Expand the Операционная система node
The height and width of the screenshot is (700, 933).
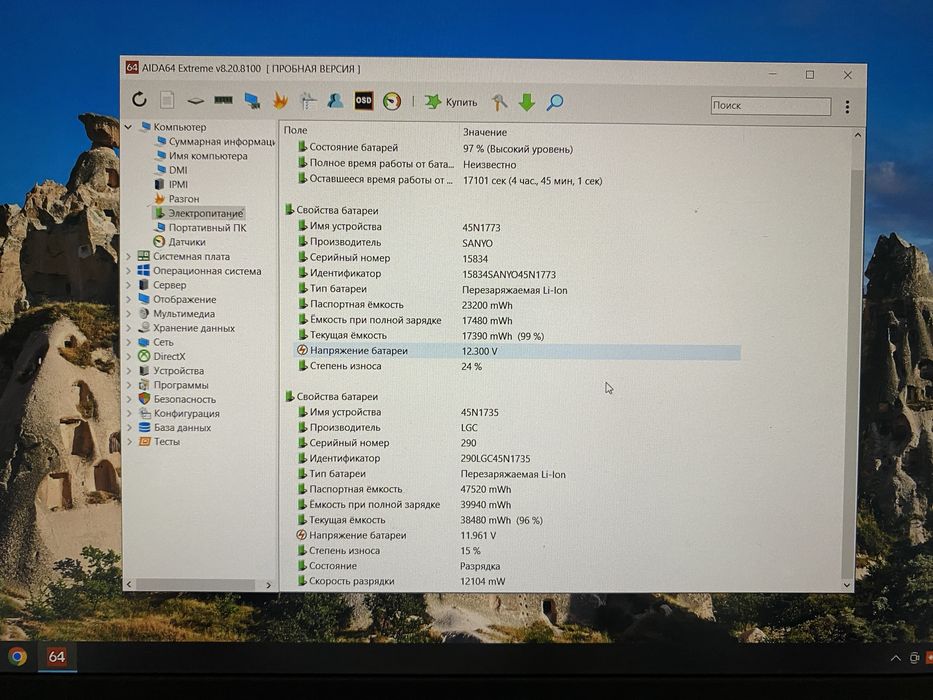pyautogui.click(x=129, y=271)
